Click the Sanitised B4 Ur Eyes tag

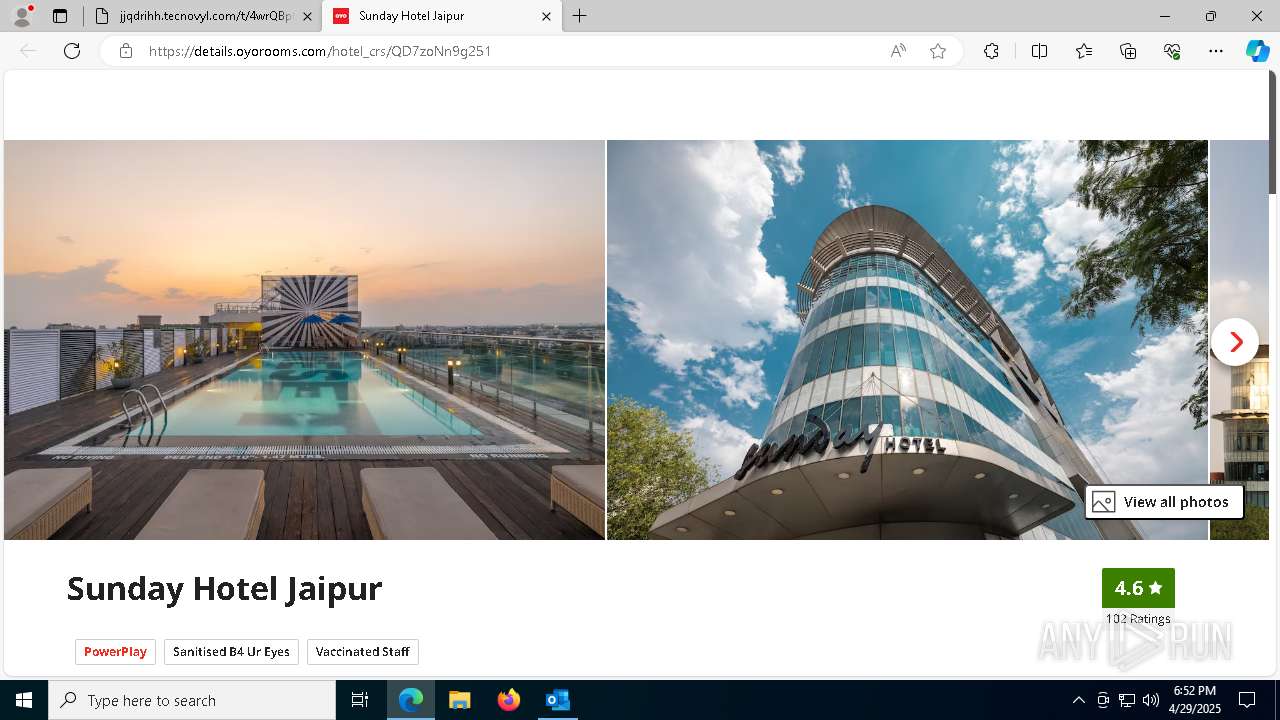[x=231, y=652]
